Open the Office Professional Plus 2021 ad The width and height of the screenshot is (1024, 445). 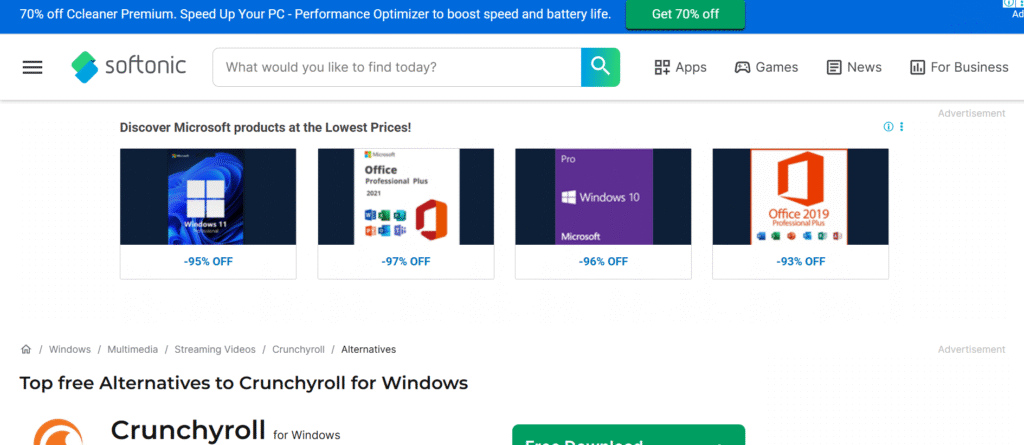coord(405,197)
